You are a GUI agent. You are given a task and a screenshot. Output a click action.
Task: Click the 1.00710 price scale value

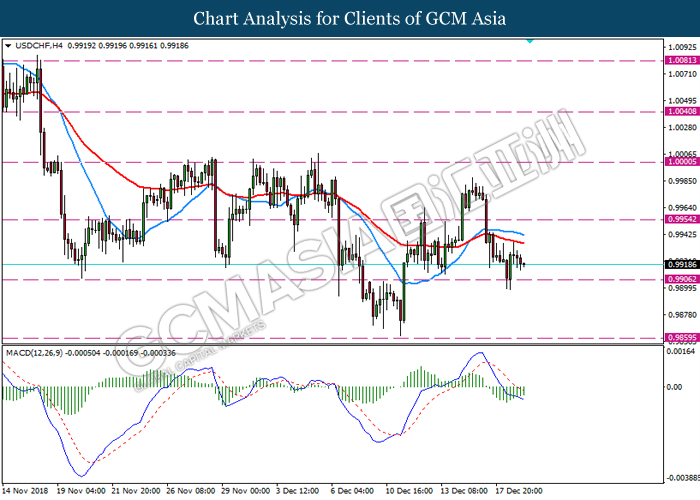[683, 74]
